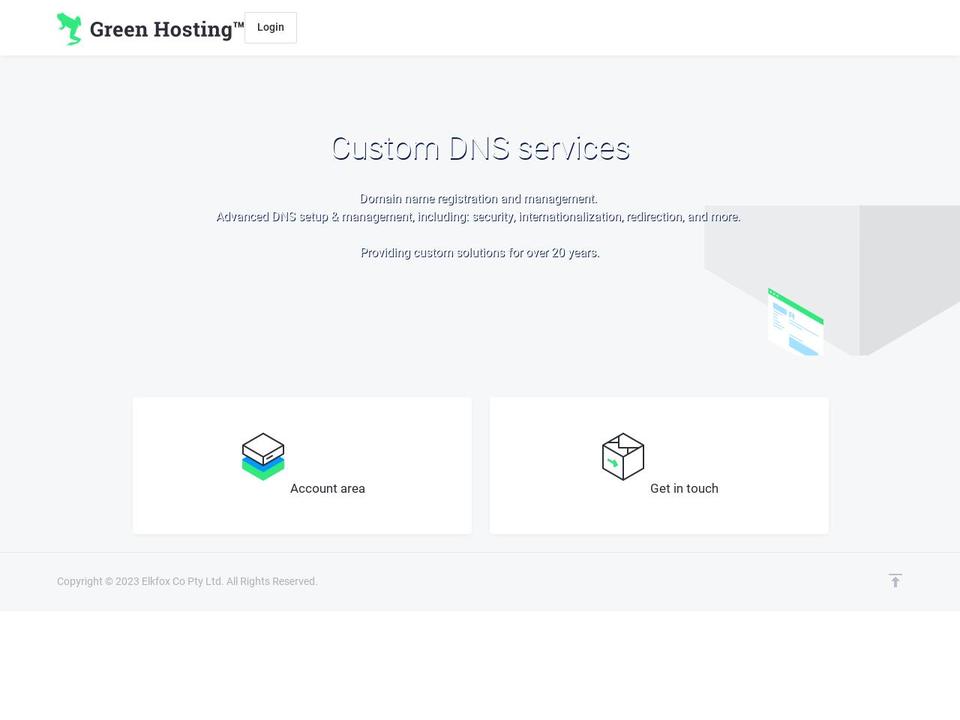This screenshot has height=720, width=960.
Task: Click the 'Custom DNS services' heading
Action: point(481,149)
